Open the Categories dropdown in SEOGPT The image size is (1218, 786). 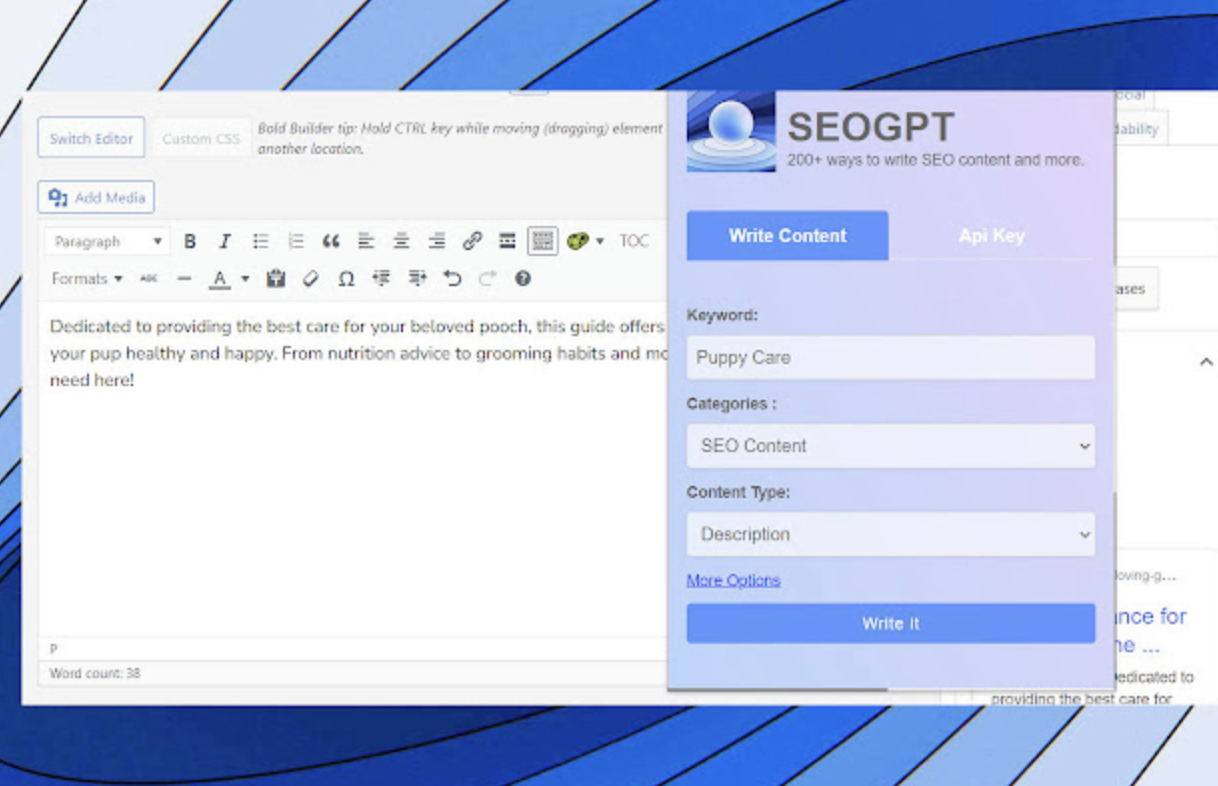pyautogui.click(x=889, y=446)
